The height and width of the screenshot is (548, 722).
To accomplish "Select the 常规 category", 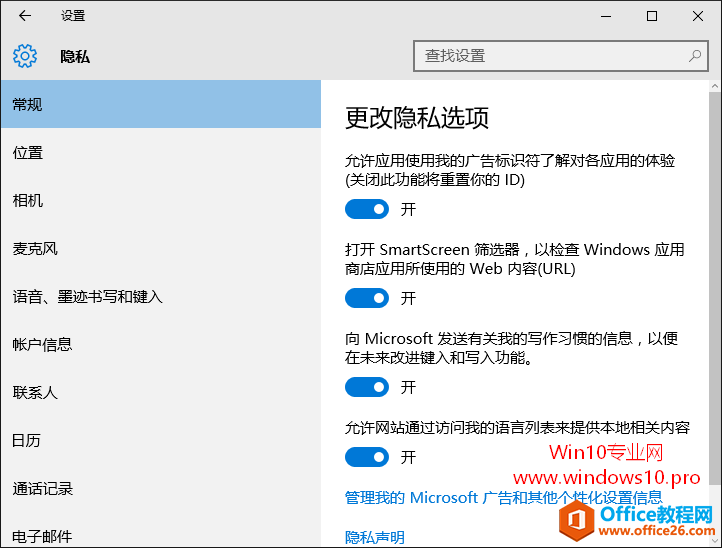I will pyautogui.click(x=161, y=104).
